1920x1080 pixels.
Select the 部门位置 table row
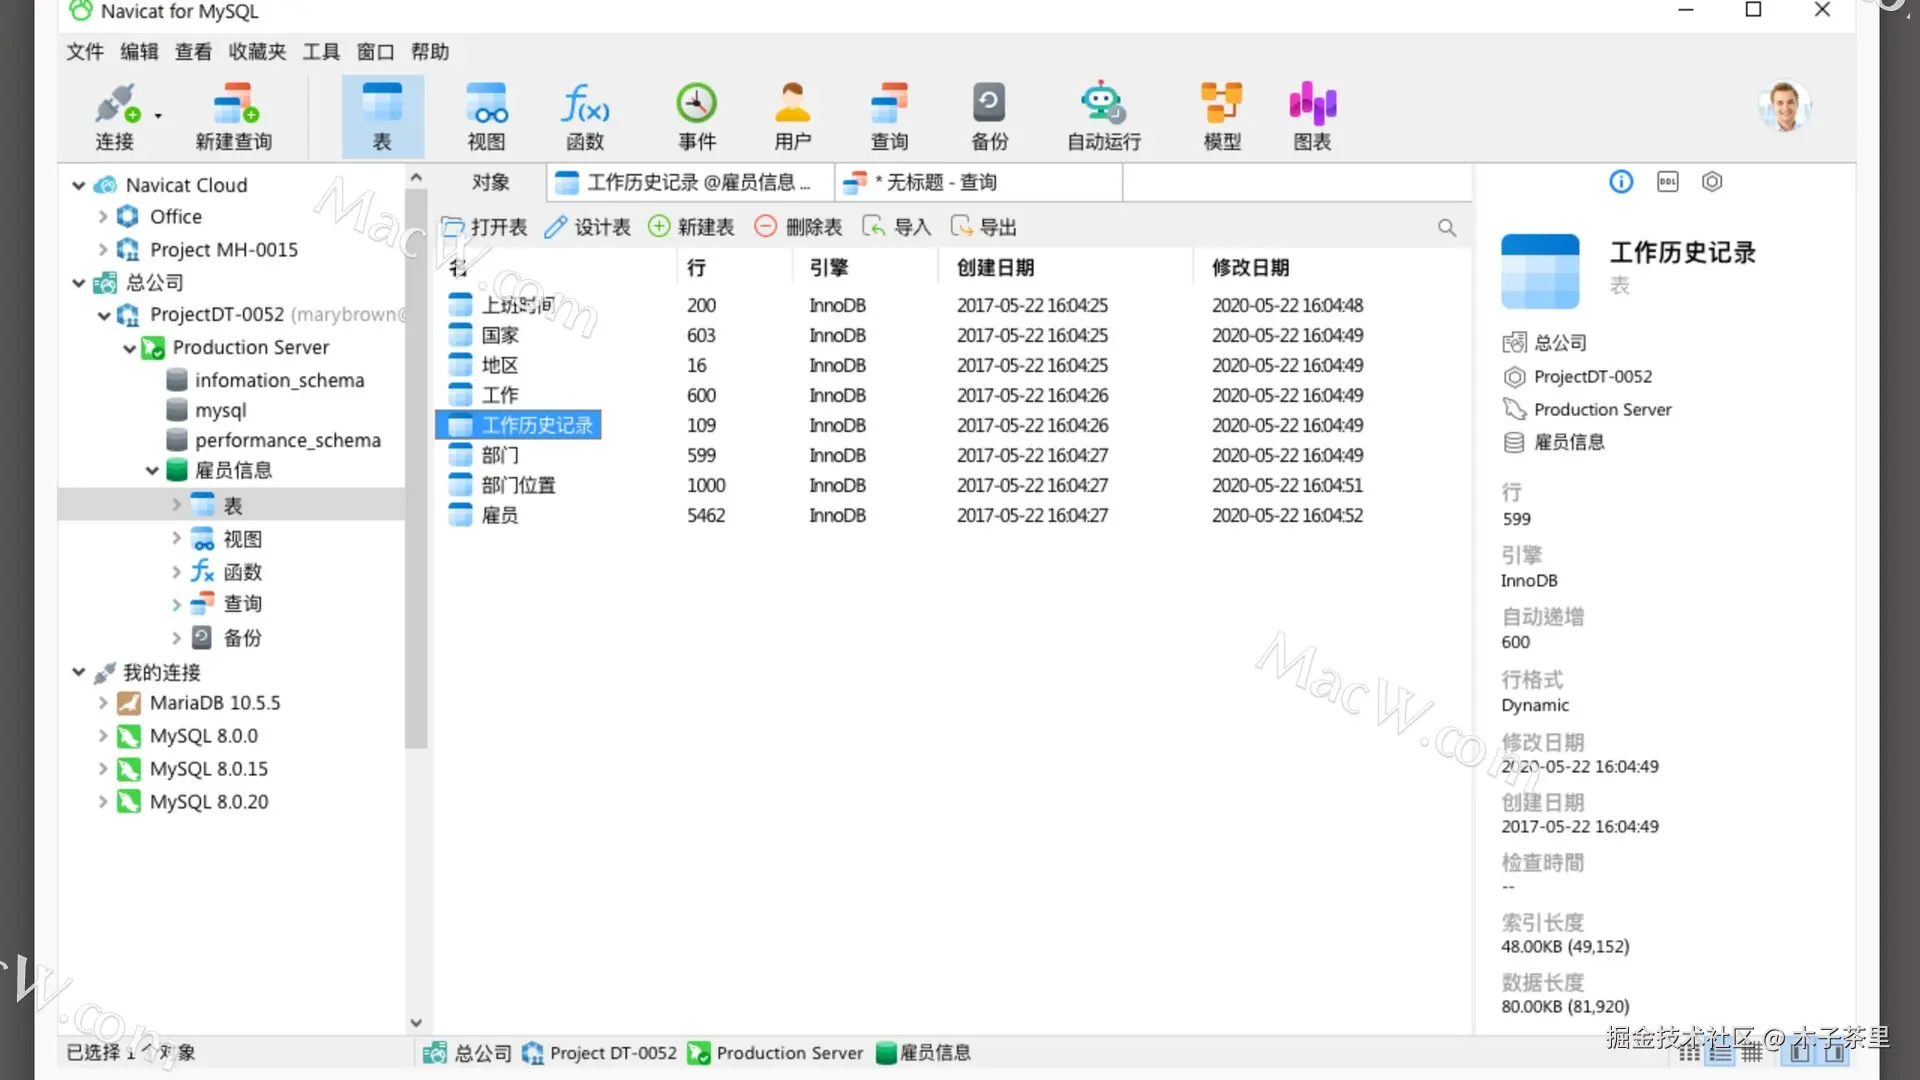click(x=517, y=485)
